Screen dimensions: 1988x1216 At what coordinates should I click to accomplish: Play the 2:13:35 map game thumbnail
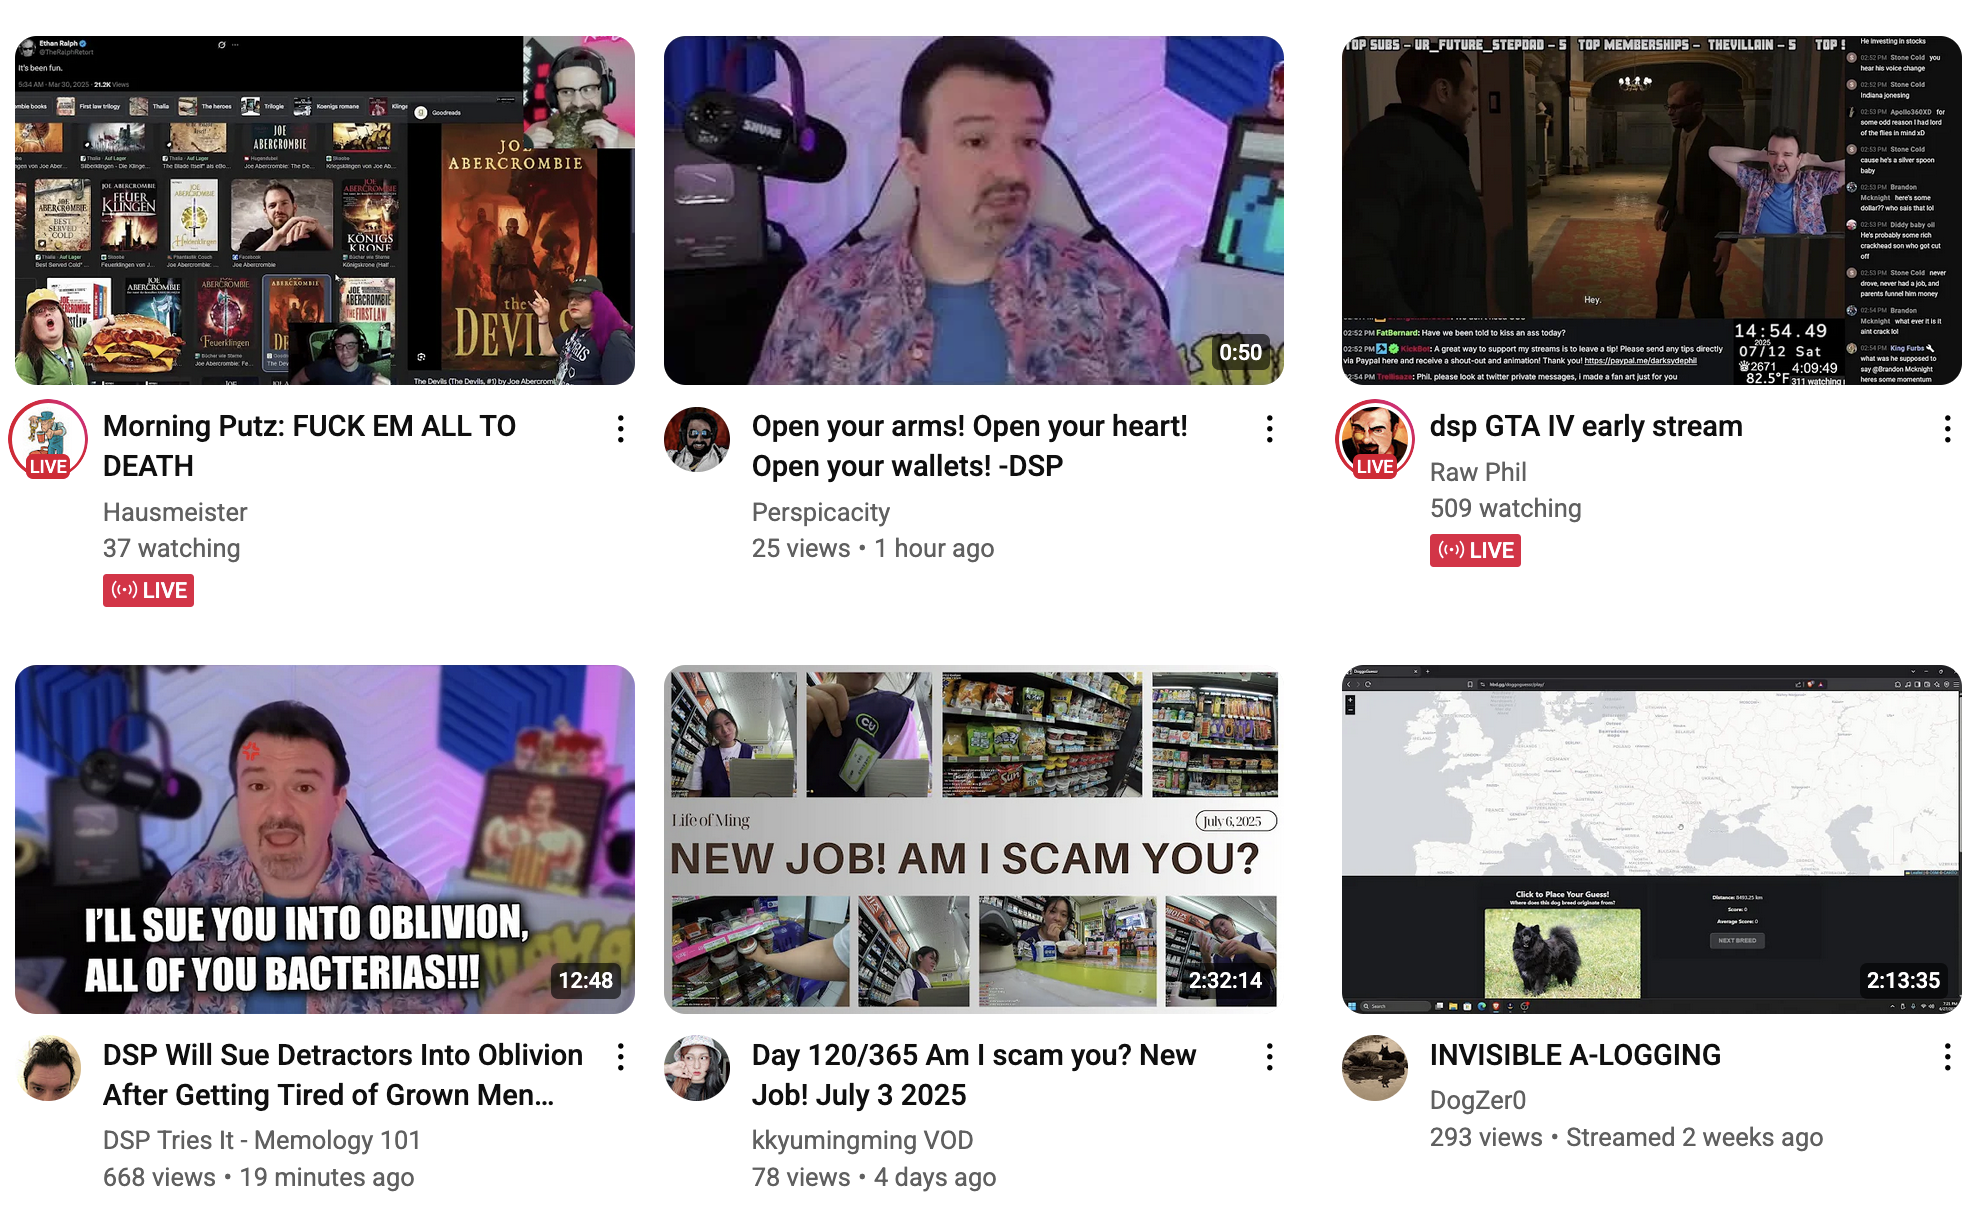tap(1652, 839)
